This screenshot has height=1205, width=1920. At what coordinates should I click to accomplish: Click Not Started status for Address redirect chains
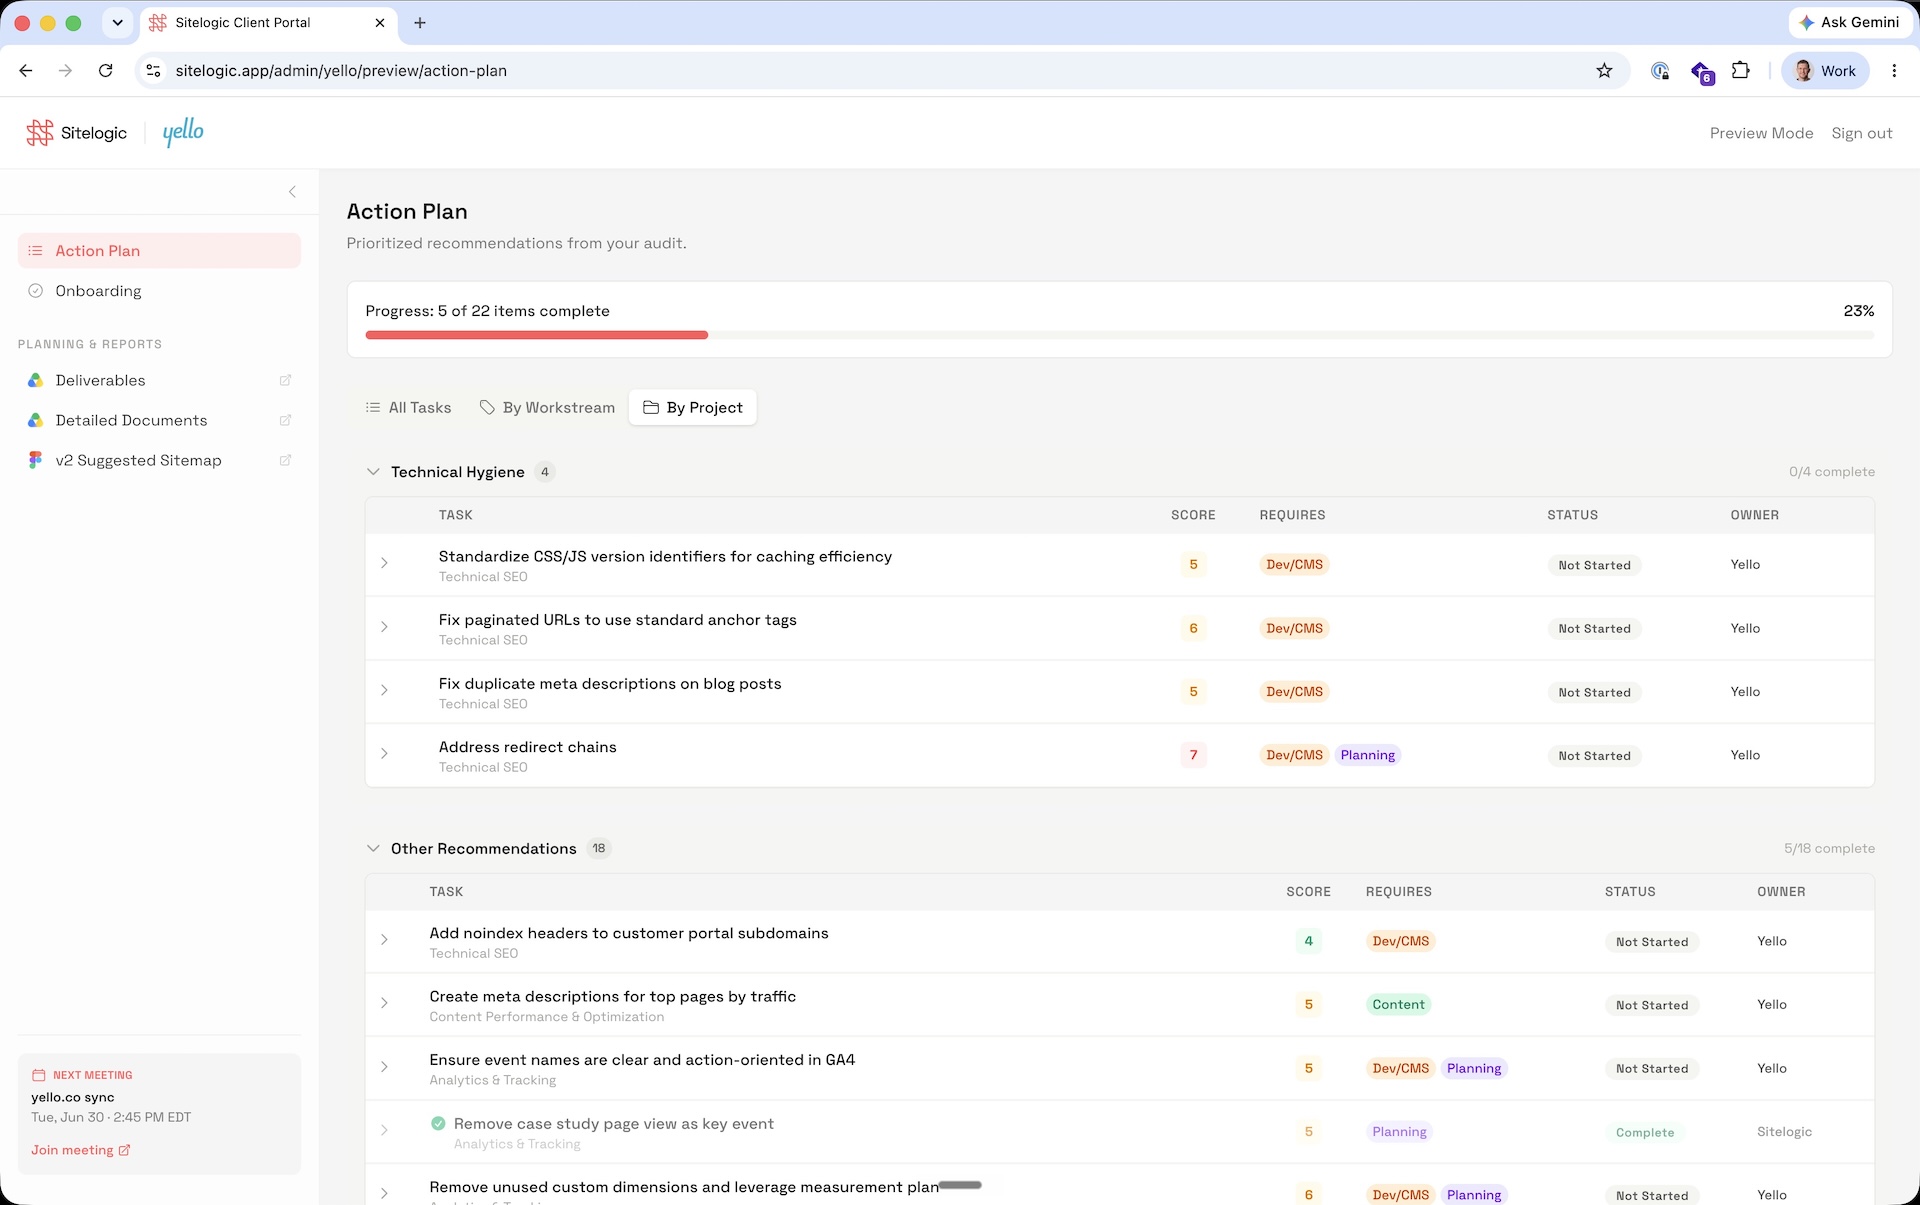1594,755
